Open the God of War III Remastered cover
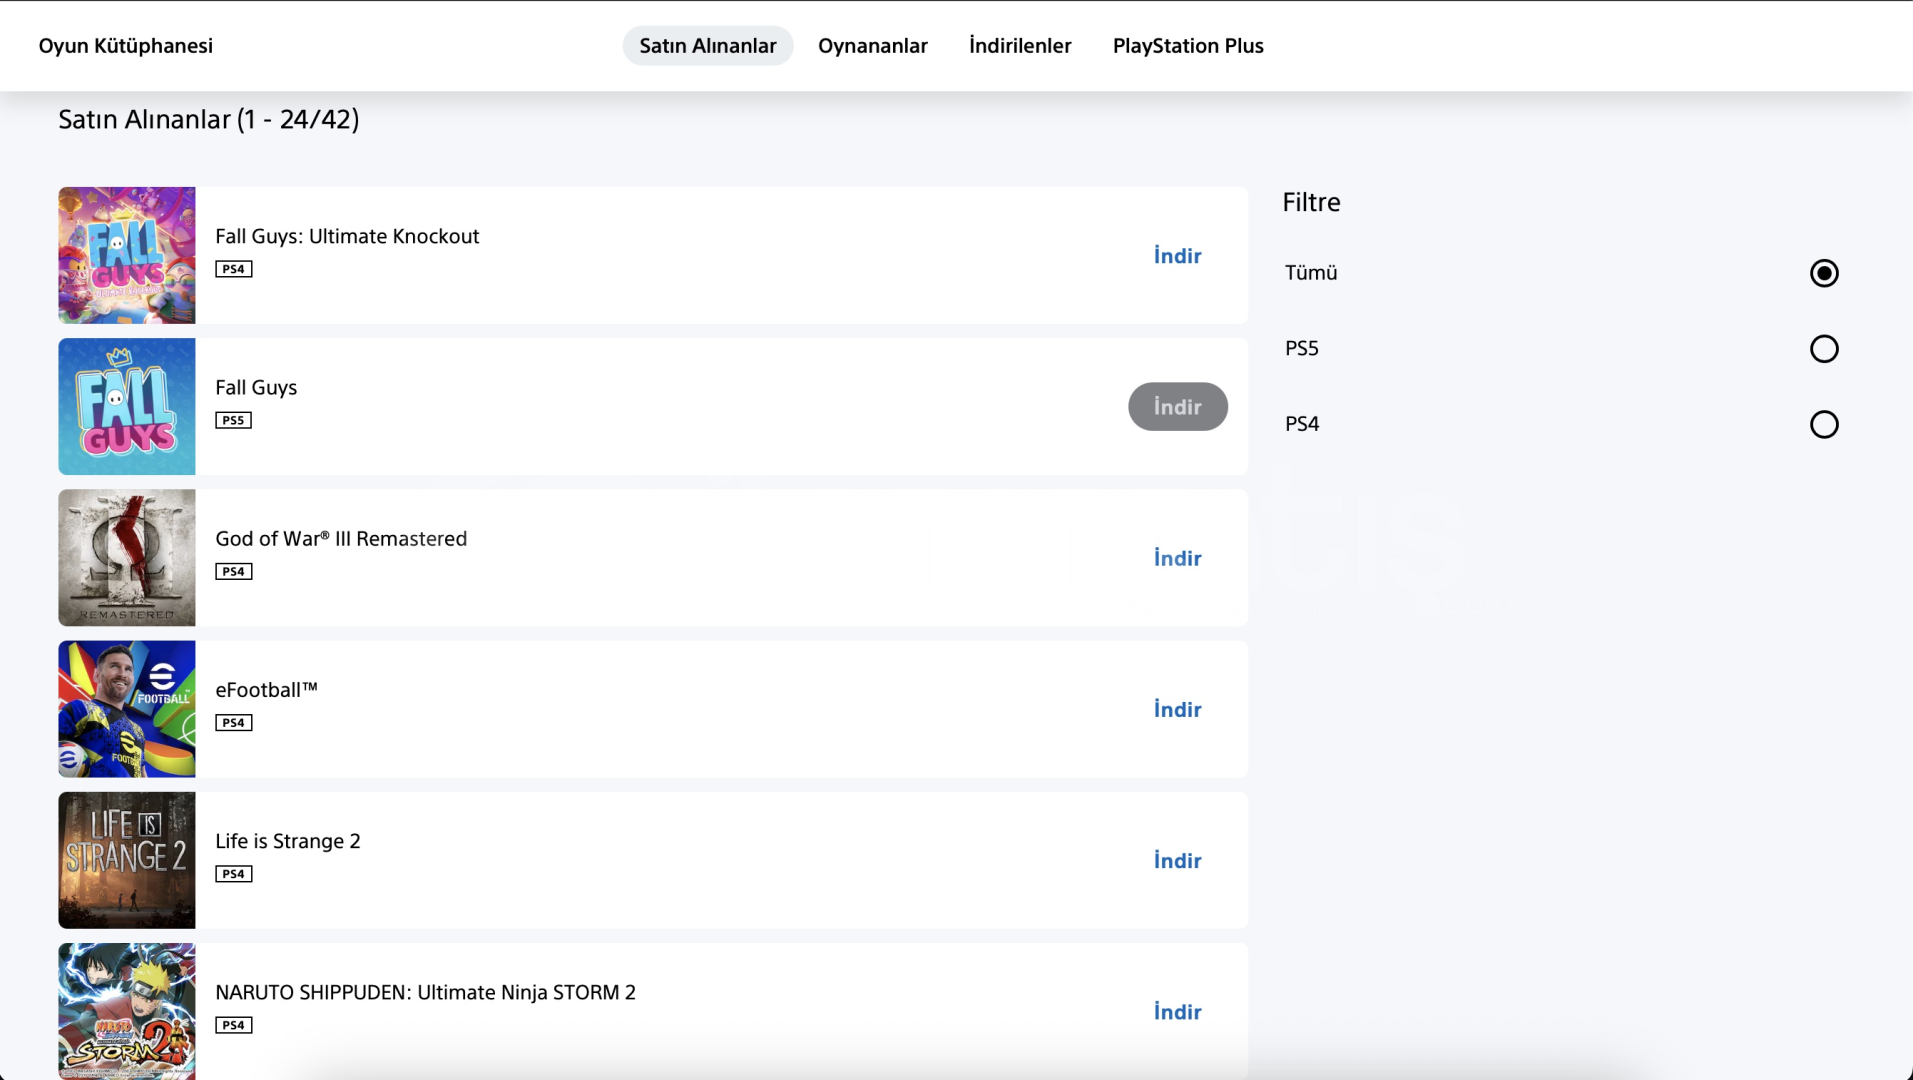Image resolution: width=1913 pixels, height=1080 pixels. coord(127,558)
